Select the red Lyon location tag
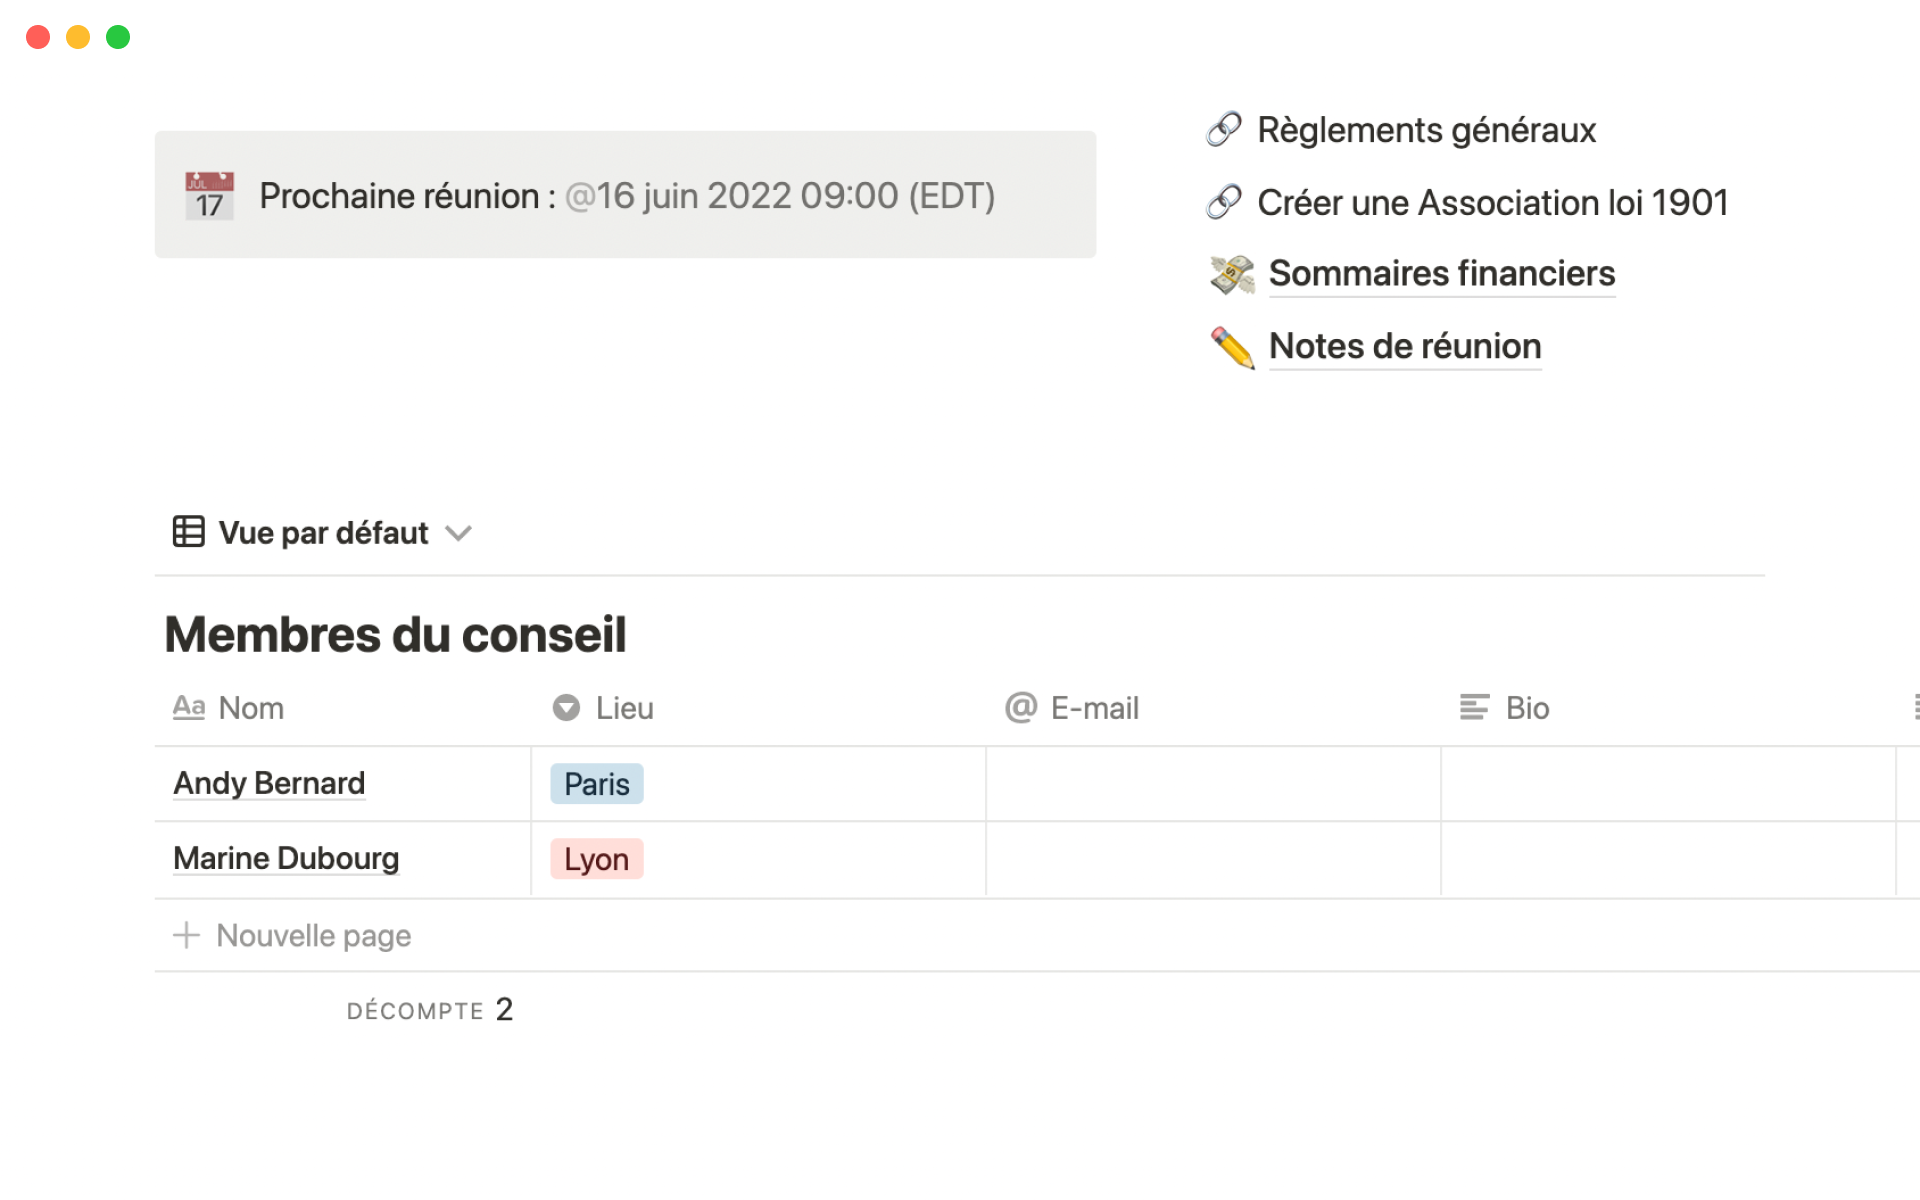 tap(596, 859)
